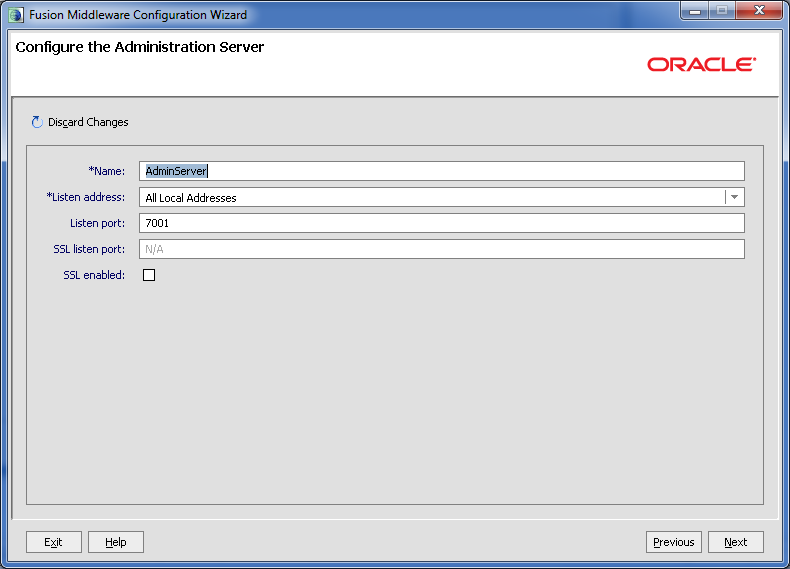Click the Listen port: label
790x569 pixels.
tap(97, 223)
